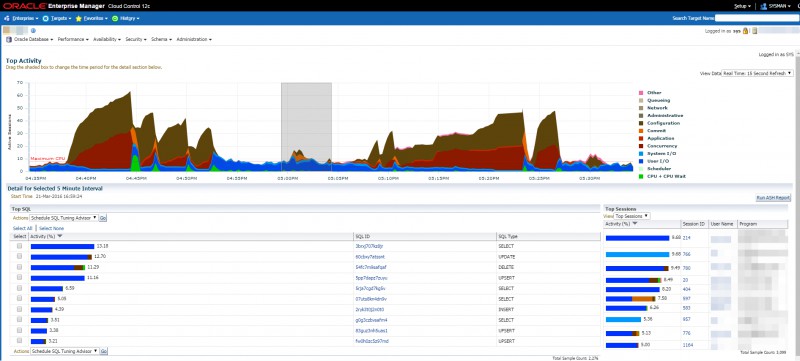Click the padlock icon next to logged-in user
The width and height of the screenshot is (800, 361).
coord(745,31)
